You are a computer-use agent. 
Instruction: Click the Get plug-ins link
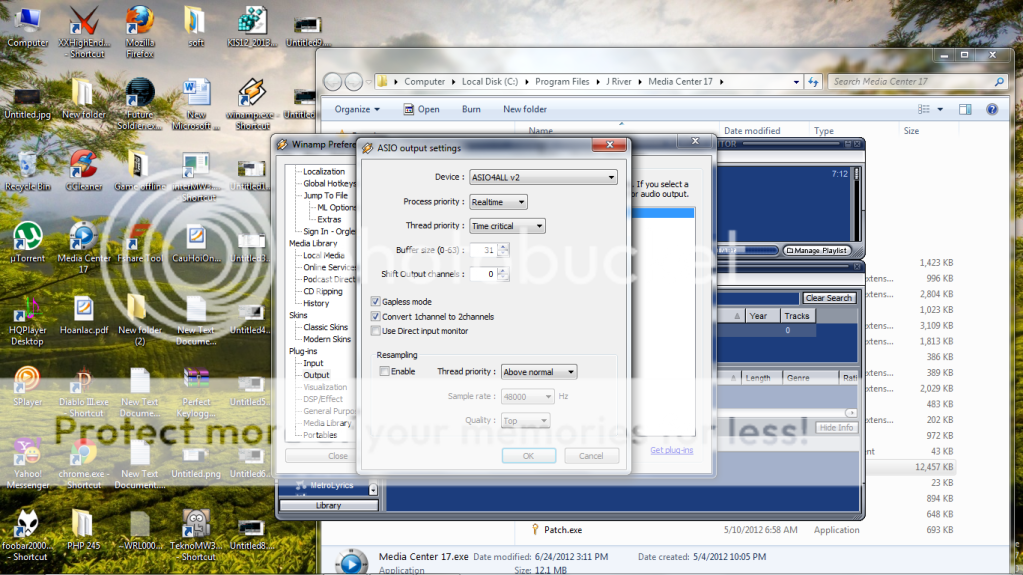point(671,450)
